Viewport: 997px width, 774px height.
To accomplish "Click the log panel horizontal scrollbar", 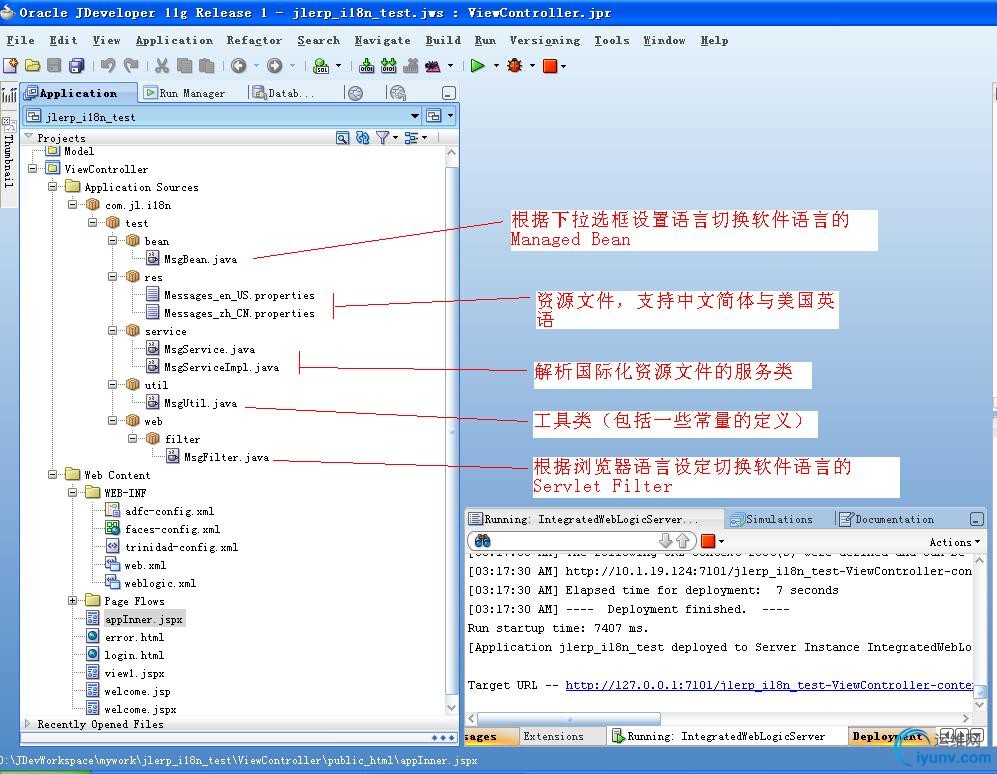I will tap(569, 719).
